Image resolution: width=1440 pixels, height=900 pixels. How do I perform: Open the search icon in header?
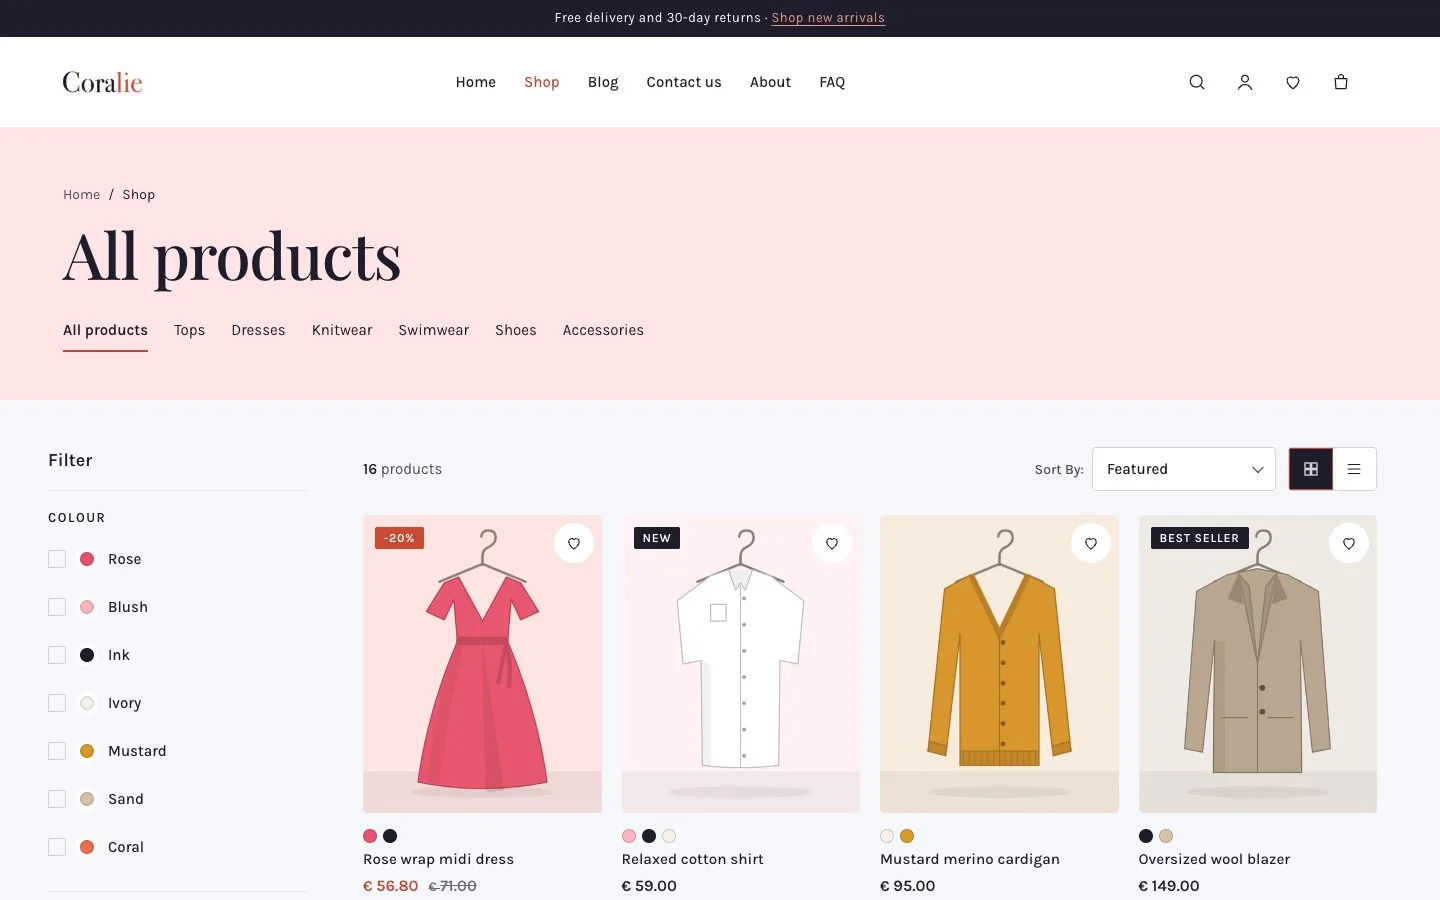coord(1197,82)
